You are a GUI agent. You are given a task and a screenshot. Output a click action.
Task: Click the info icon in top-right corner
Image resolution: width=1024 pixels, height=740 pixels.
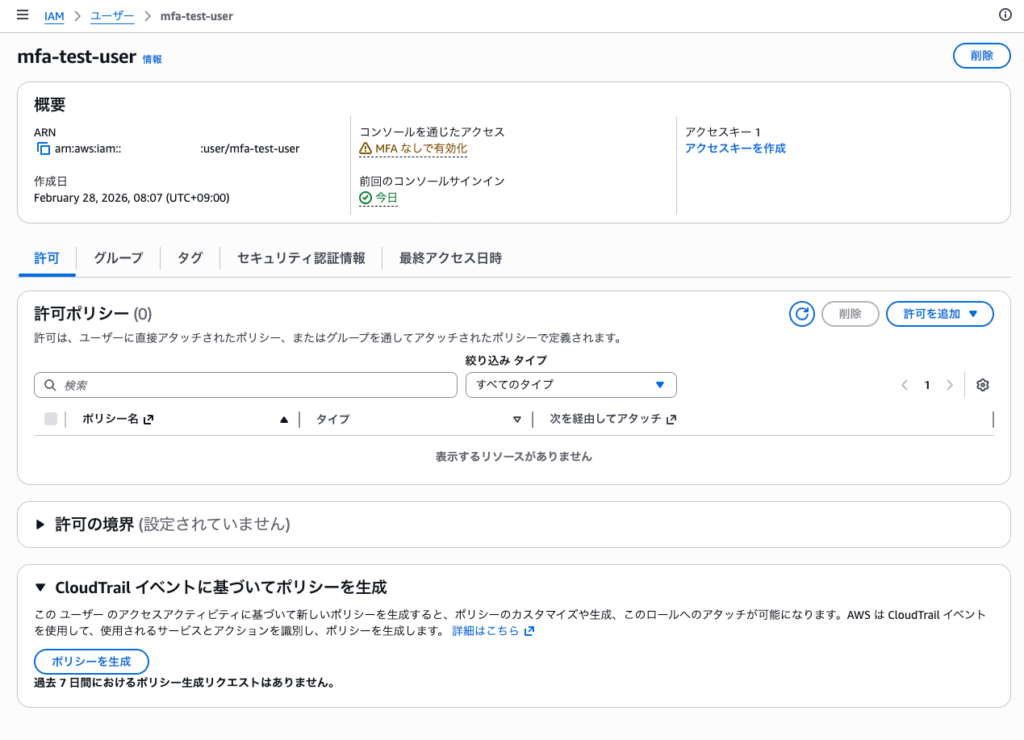[x=1005, y=15]
